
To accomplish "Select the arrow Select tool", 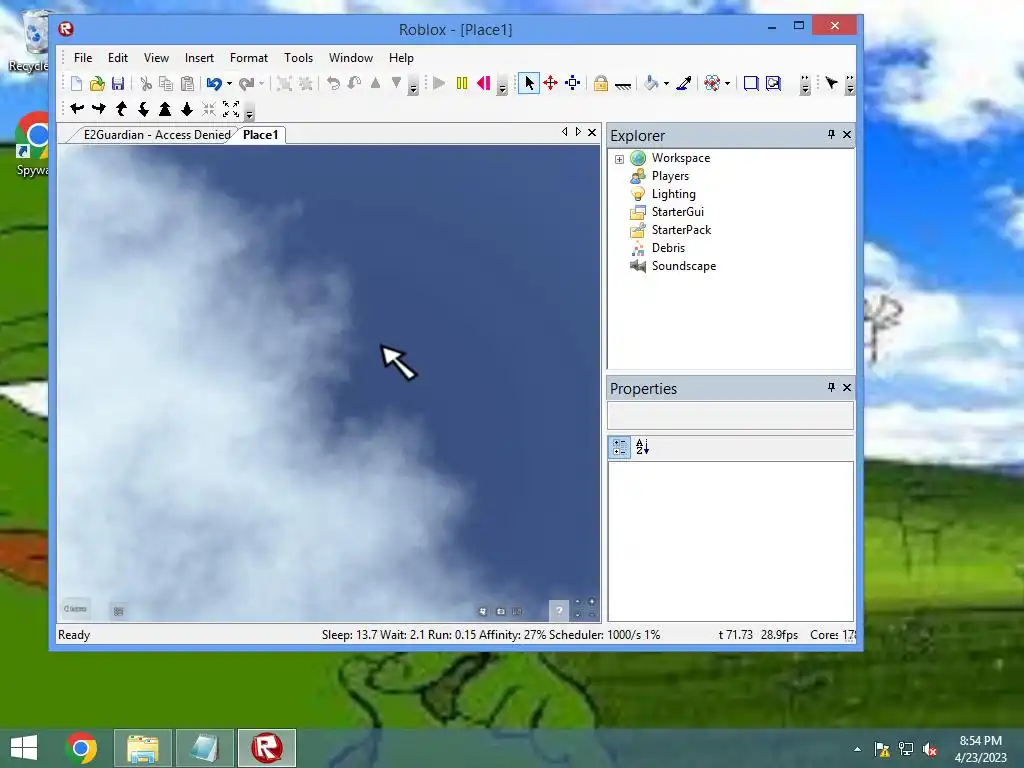I will tap(529, 84).
